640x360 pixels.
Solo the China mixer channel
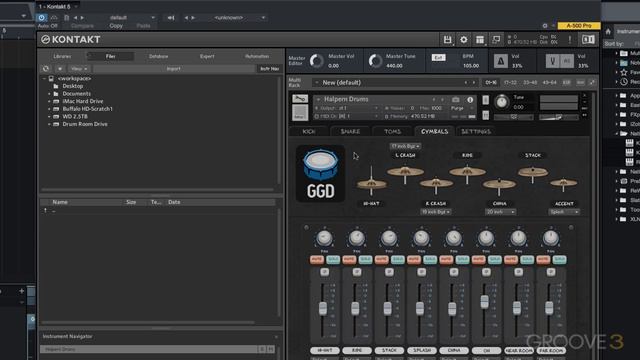pos(462,260)
